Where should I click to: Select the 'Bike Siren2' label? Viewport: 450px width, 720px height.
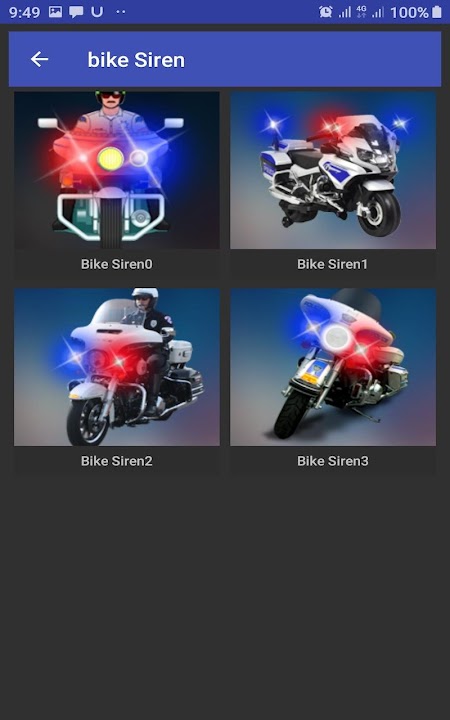point(117,461)
